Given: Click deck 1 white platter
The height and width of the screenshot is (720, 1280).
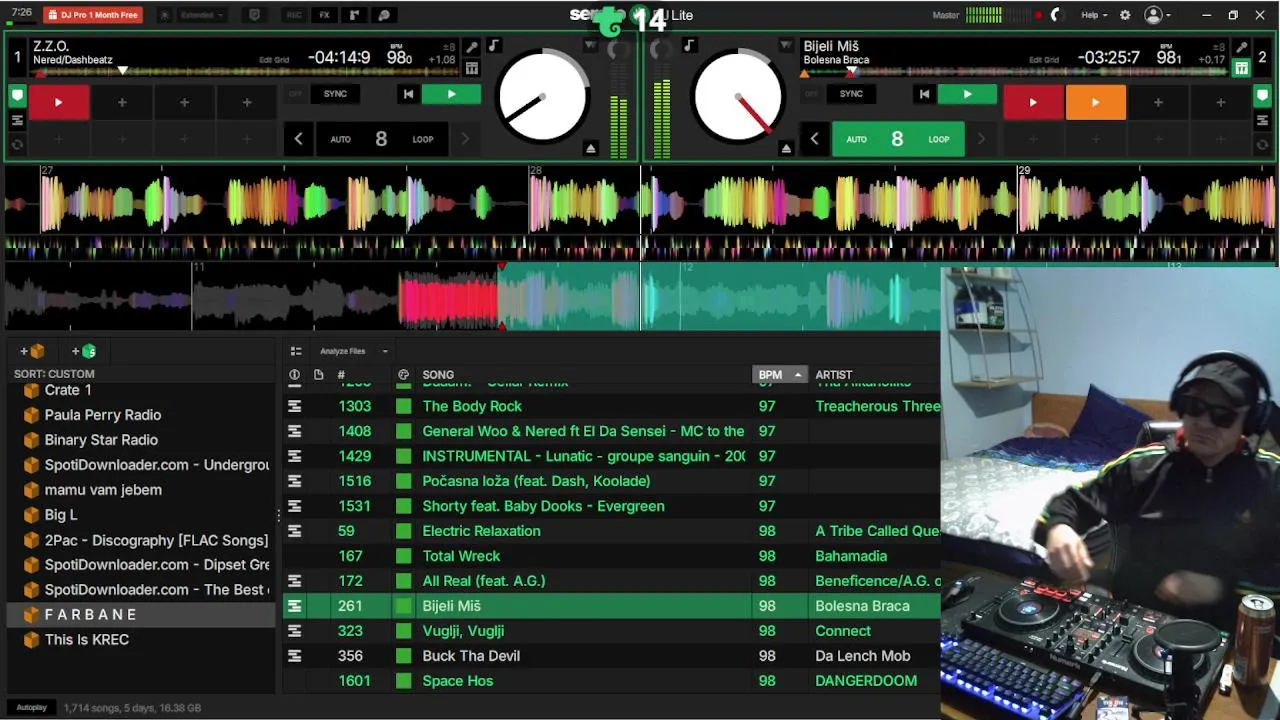Looking at the screenshot, I should pos(543,98).
